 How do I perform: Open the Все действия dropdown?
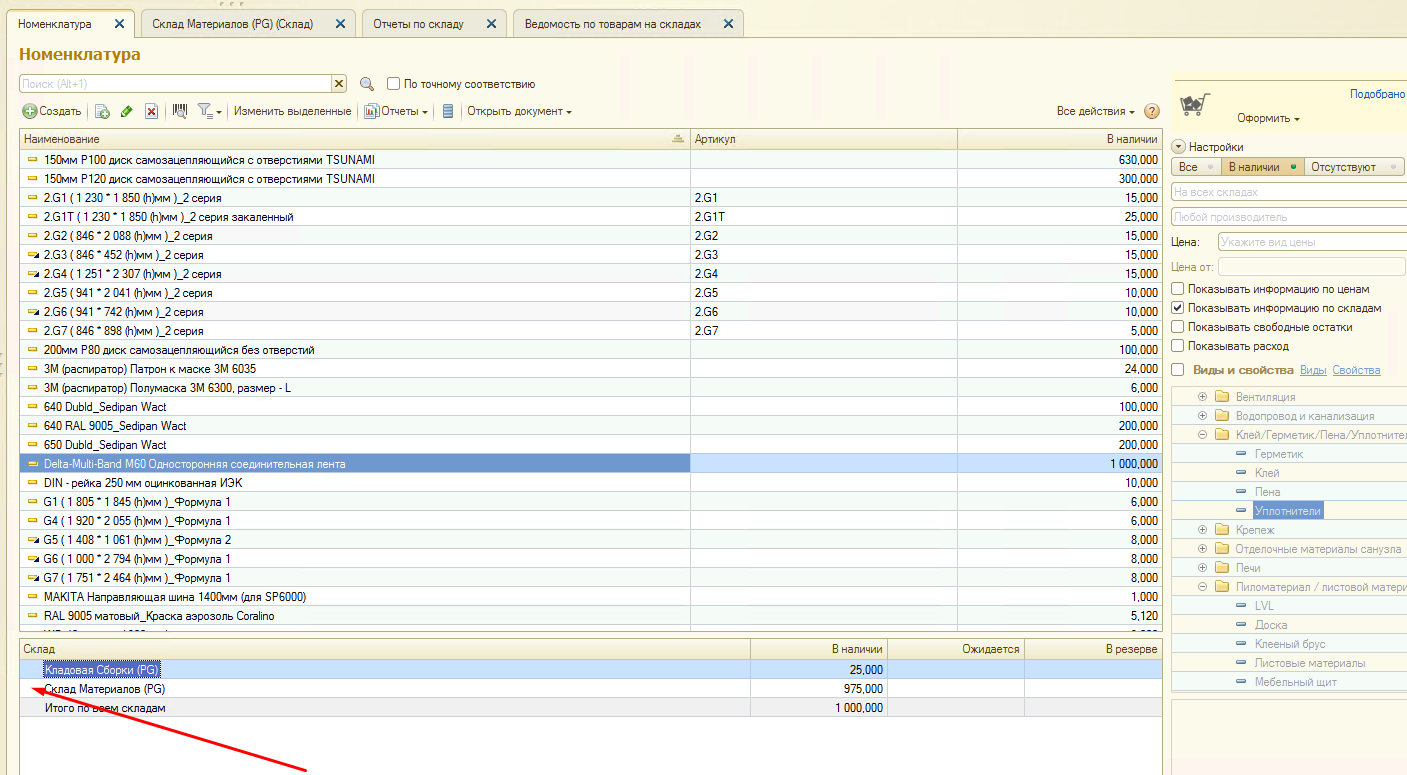(1095, 112)
